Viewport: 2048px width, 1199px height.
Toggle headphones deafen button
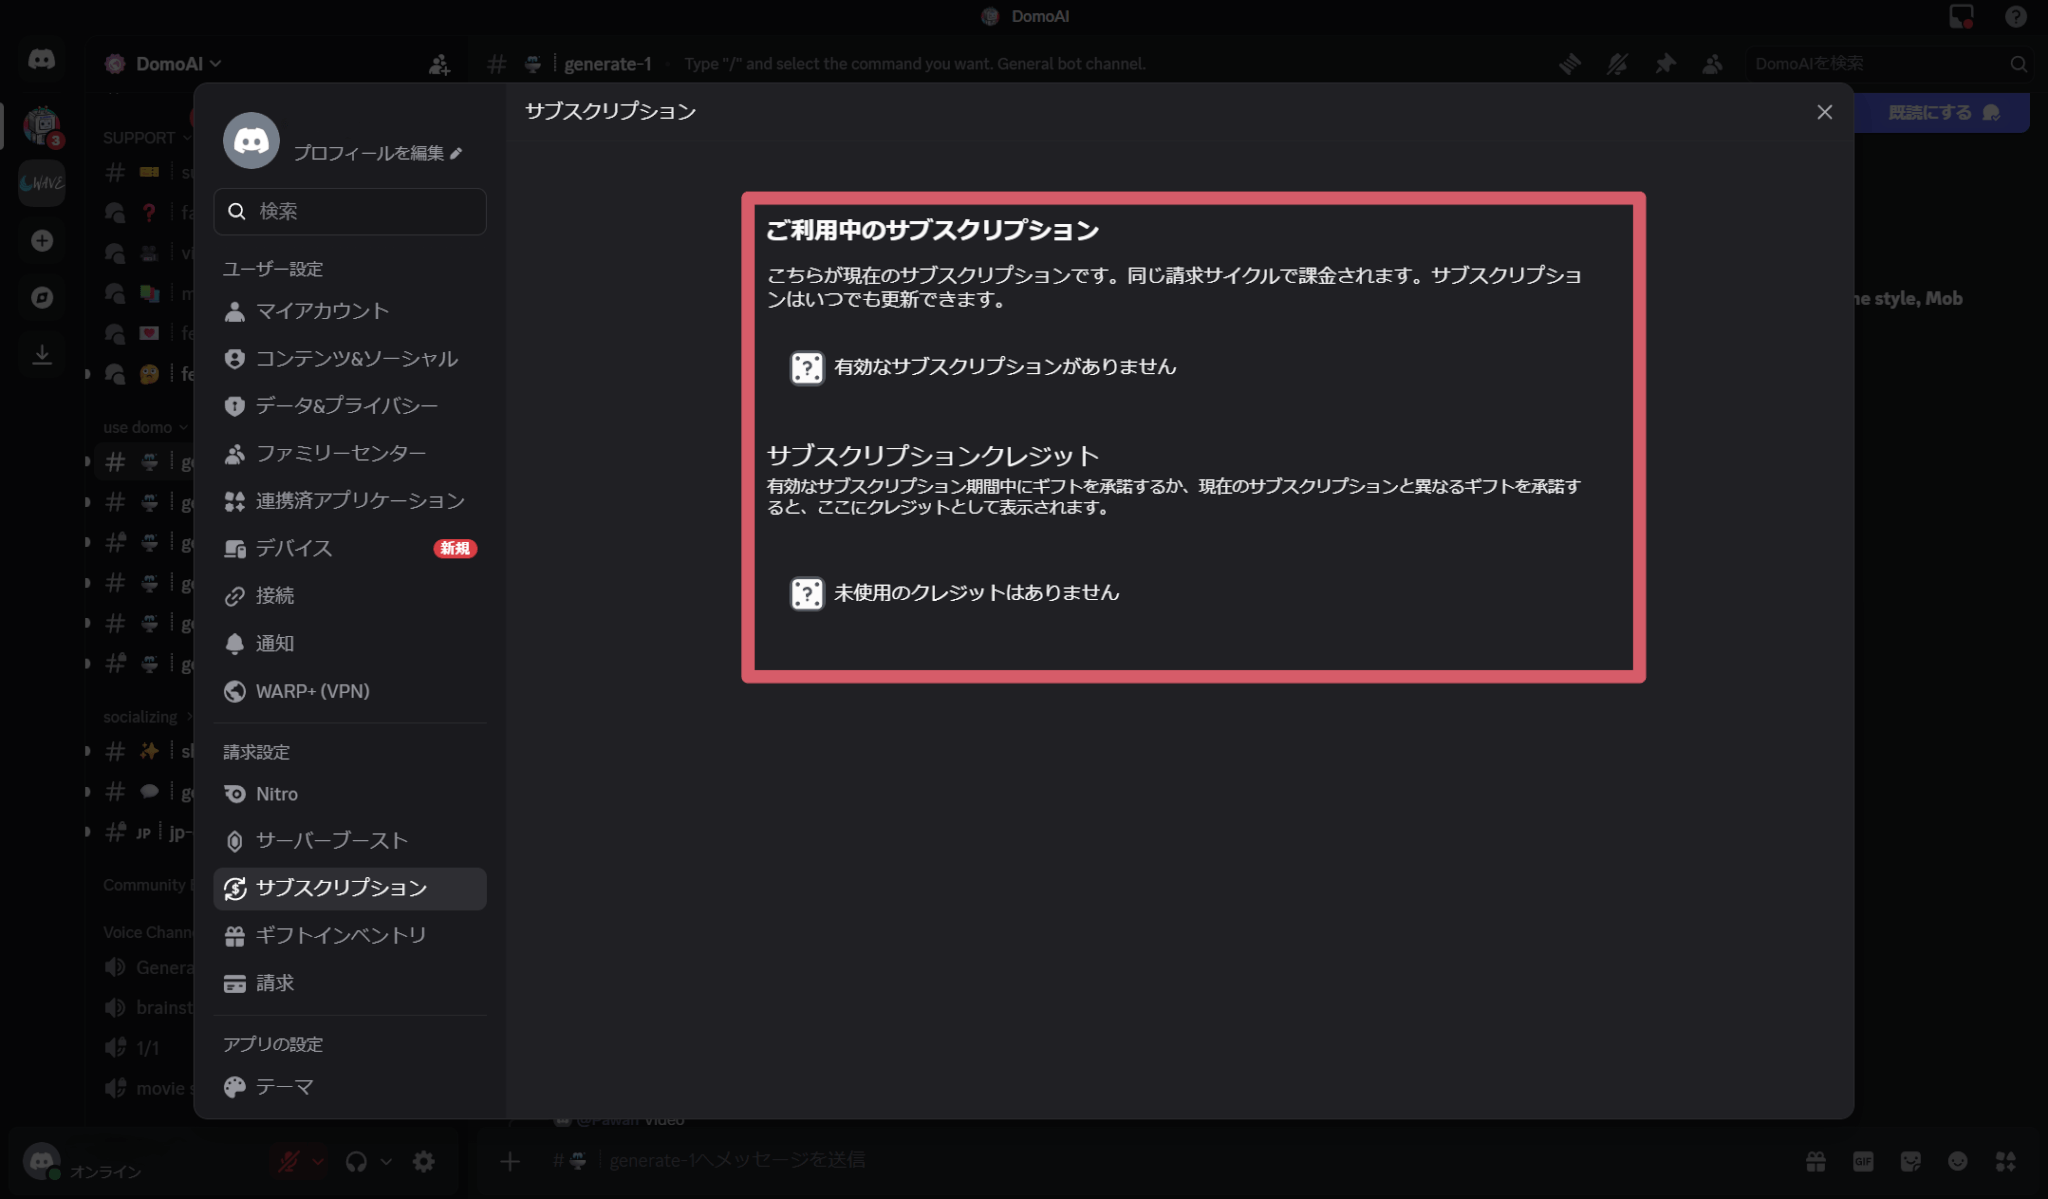[x=356, y=1161]
